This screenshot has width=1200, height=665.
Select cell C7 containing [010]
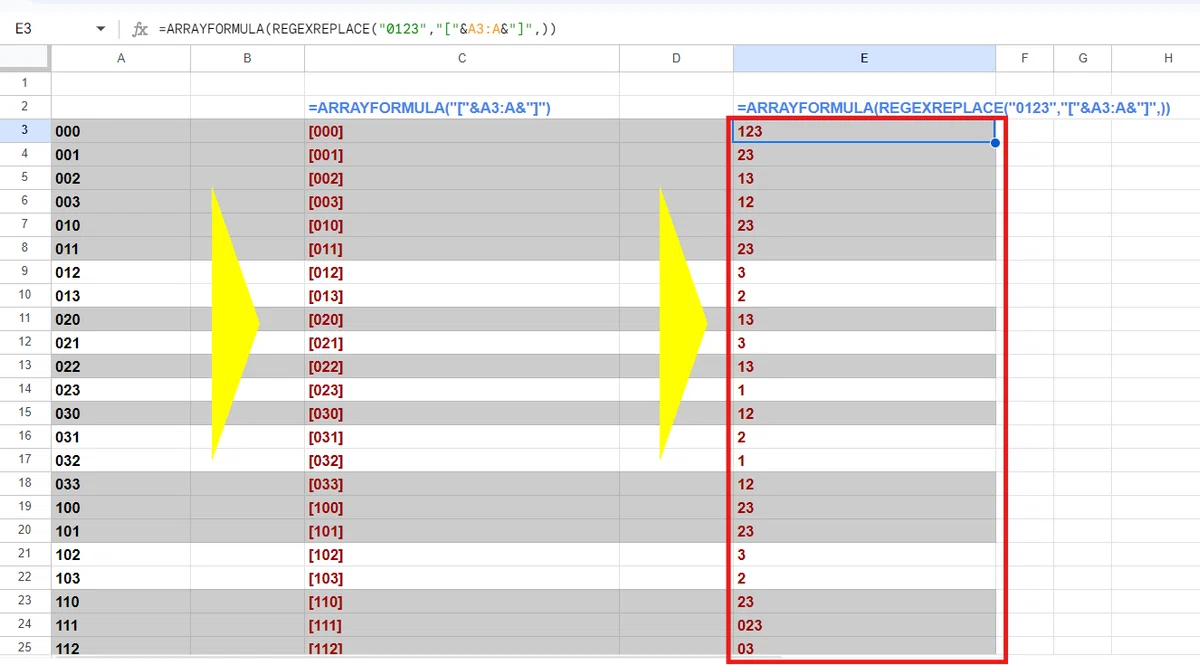point(462,225)
